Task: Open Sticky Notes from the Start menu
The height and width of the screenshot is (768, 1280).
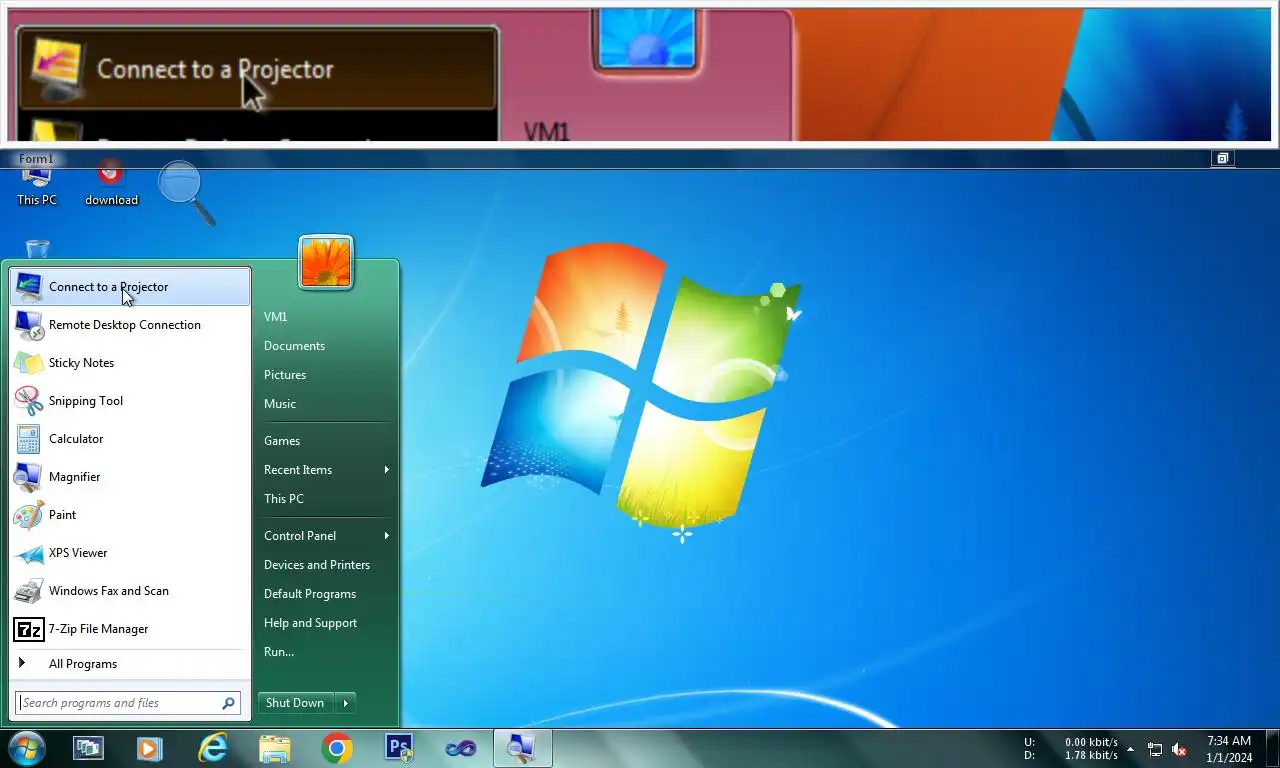Action: [129, 363]
